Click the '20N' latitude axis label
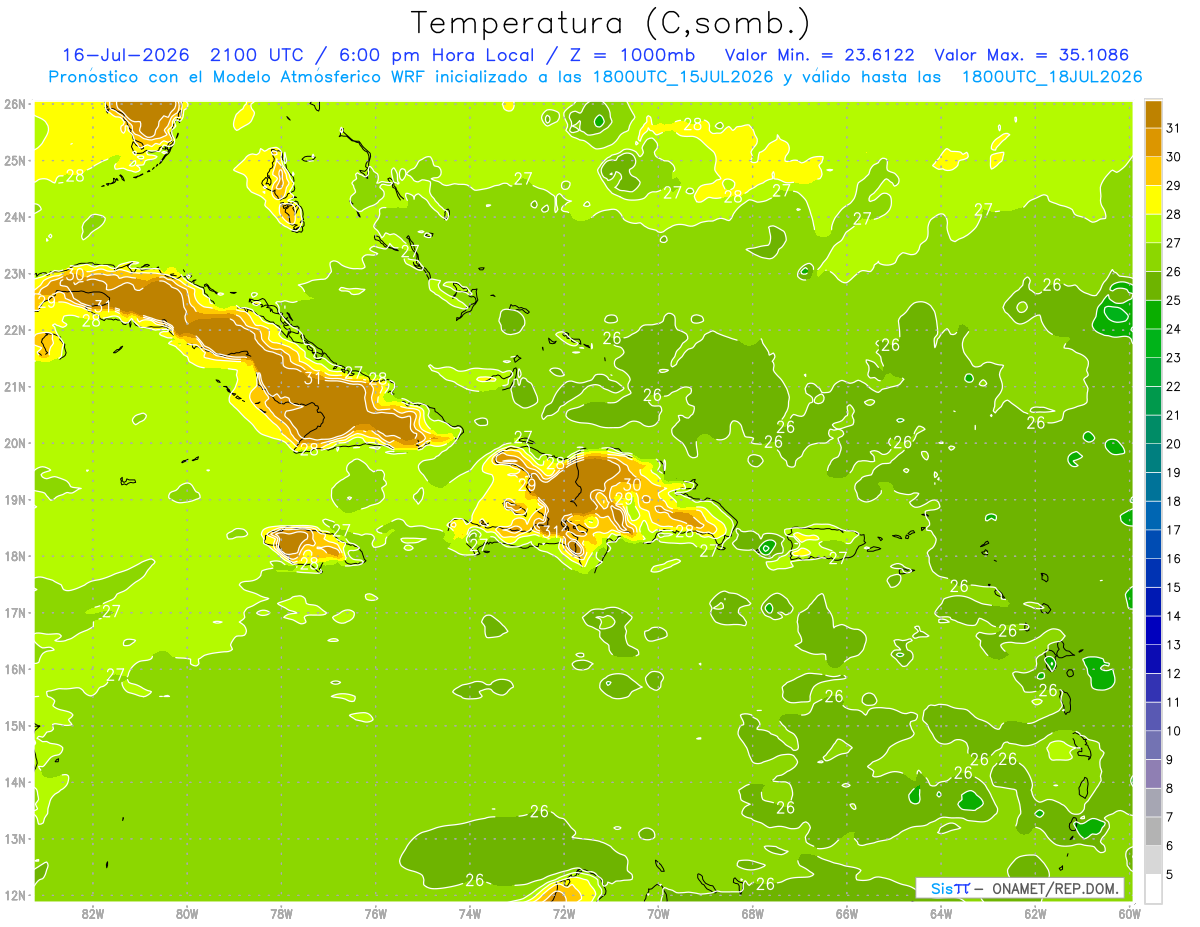Viewport: 1200px width, 927px height. tap(14, 443)
